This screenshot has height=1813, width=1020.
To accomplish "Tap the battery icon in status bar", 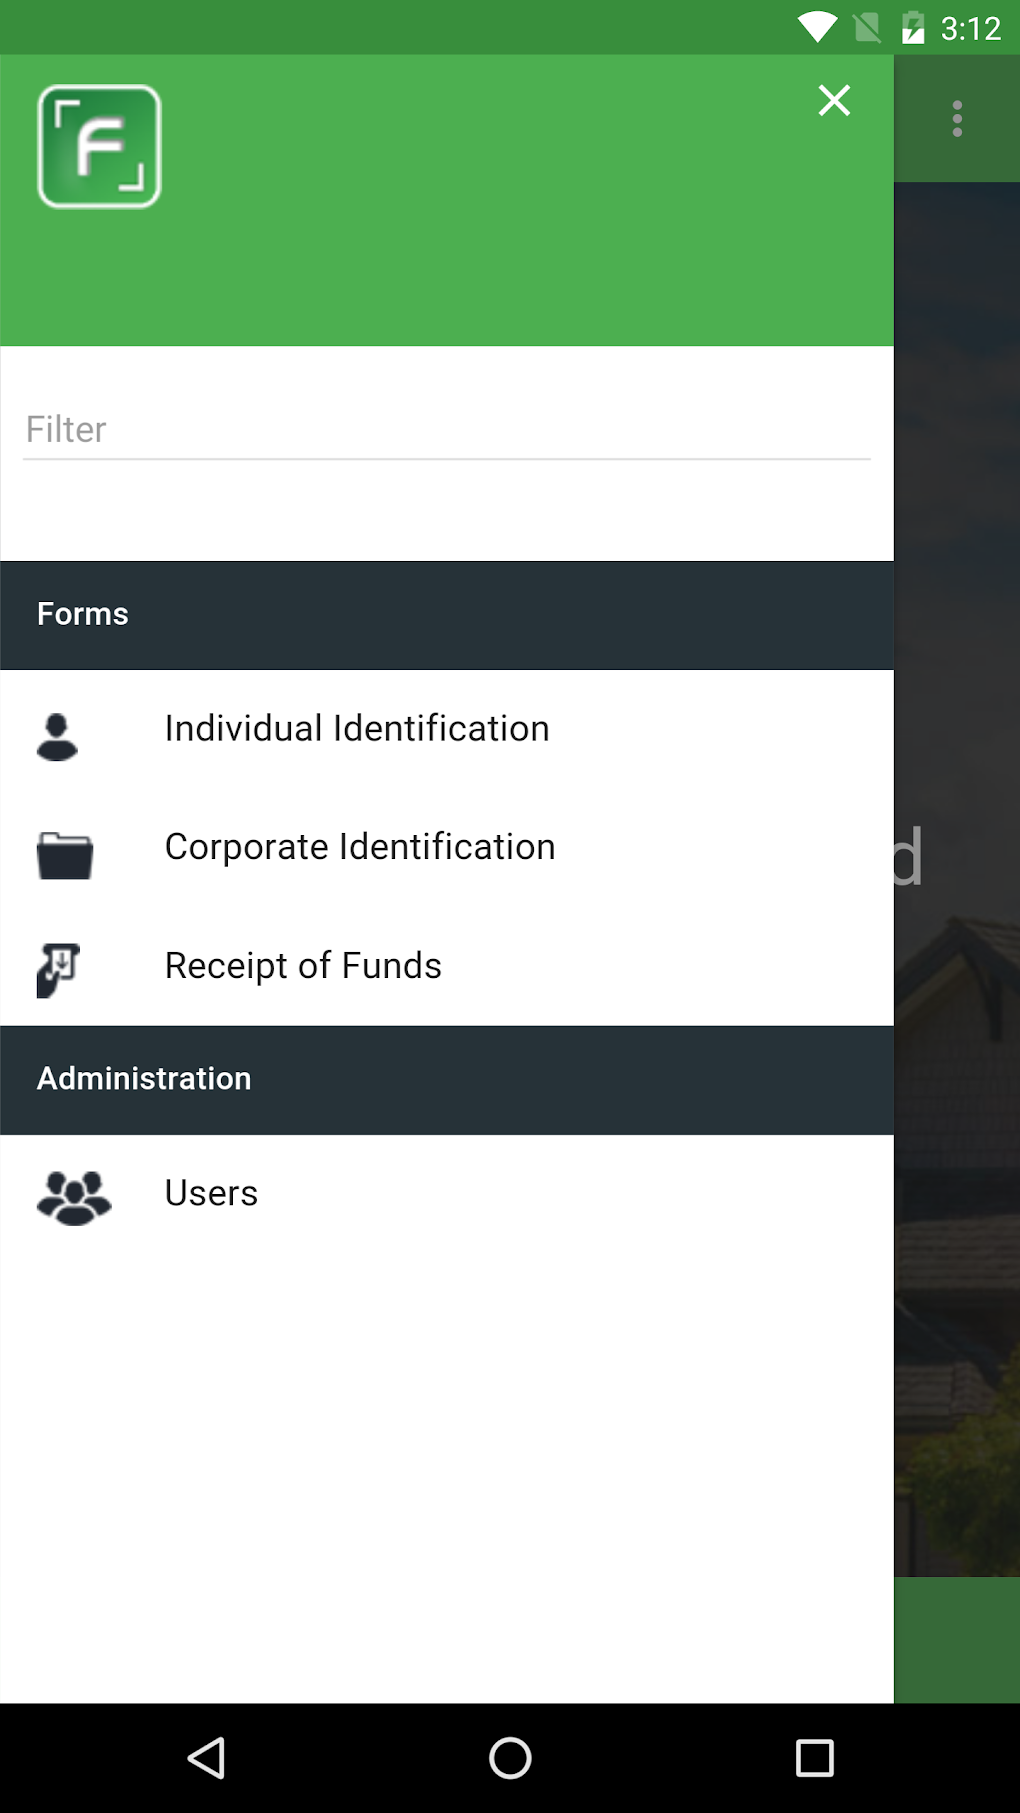I will click(x=912, y=28).
